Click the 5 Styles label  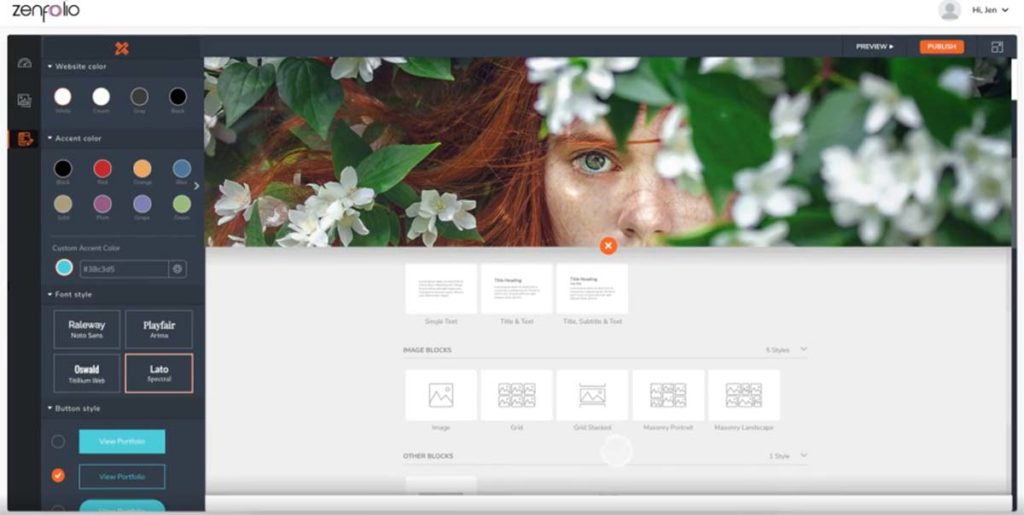777,350
